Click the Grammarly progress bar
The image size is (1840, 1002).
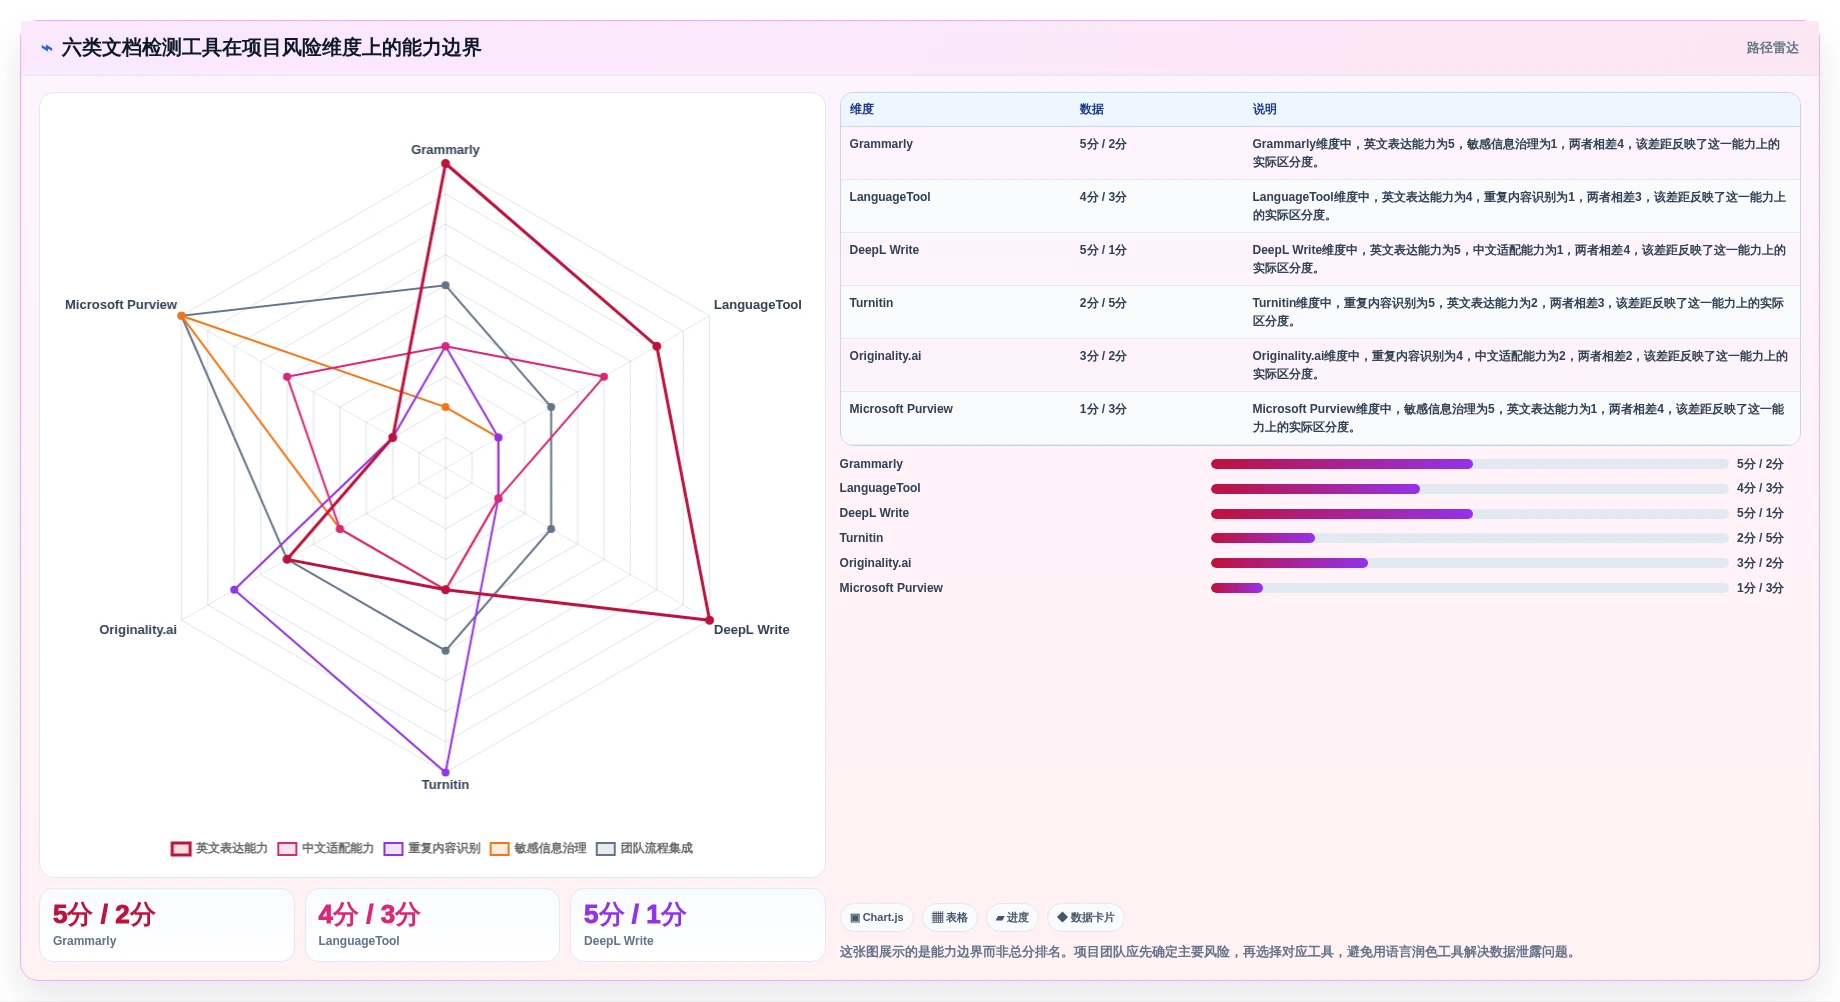(1469, 464)
